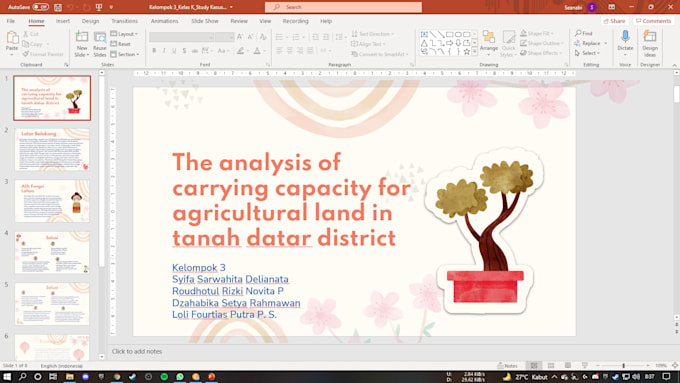Click the Reset slide button
This screenshot has height=383, width=680.
point(121,44)
